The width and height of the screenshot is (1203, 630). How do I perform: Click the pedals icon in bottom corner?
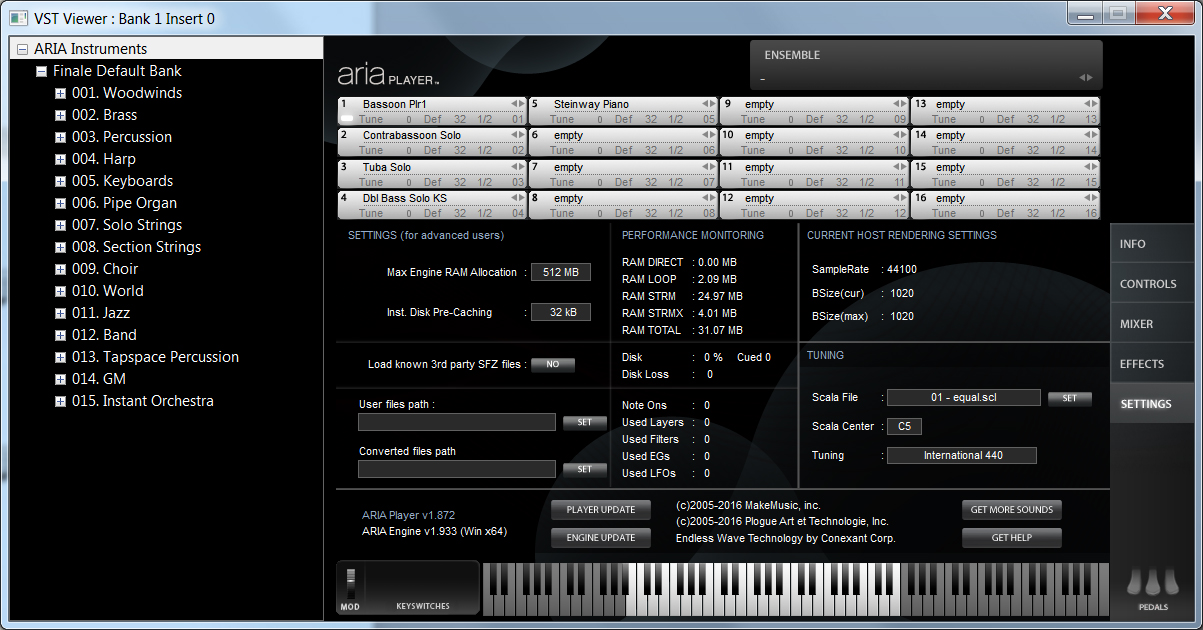pyautogui.click(x=1152, y=585)
